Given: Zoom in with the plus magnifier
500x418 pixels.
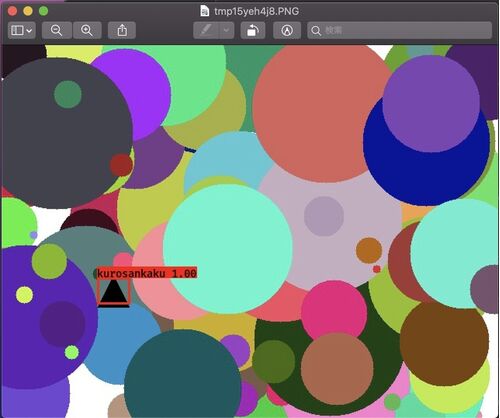Looking at the screenshot, I should (87, 30).
